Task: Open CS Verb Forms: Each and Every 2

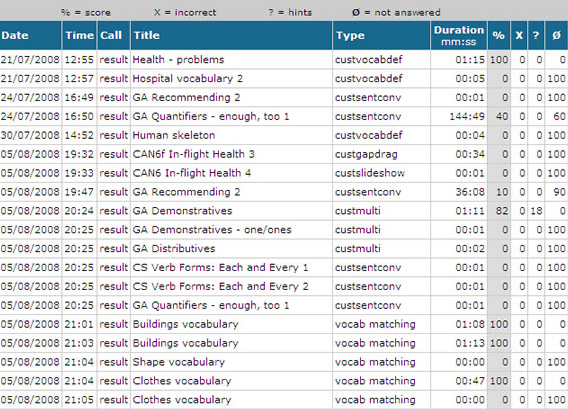Action: [x=220, y=286]
